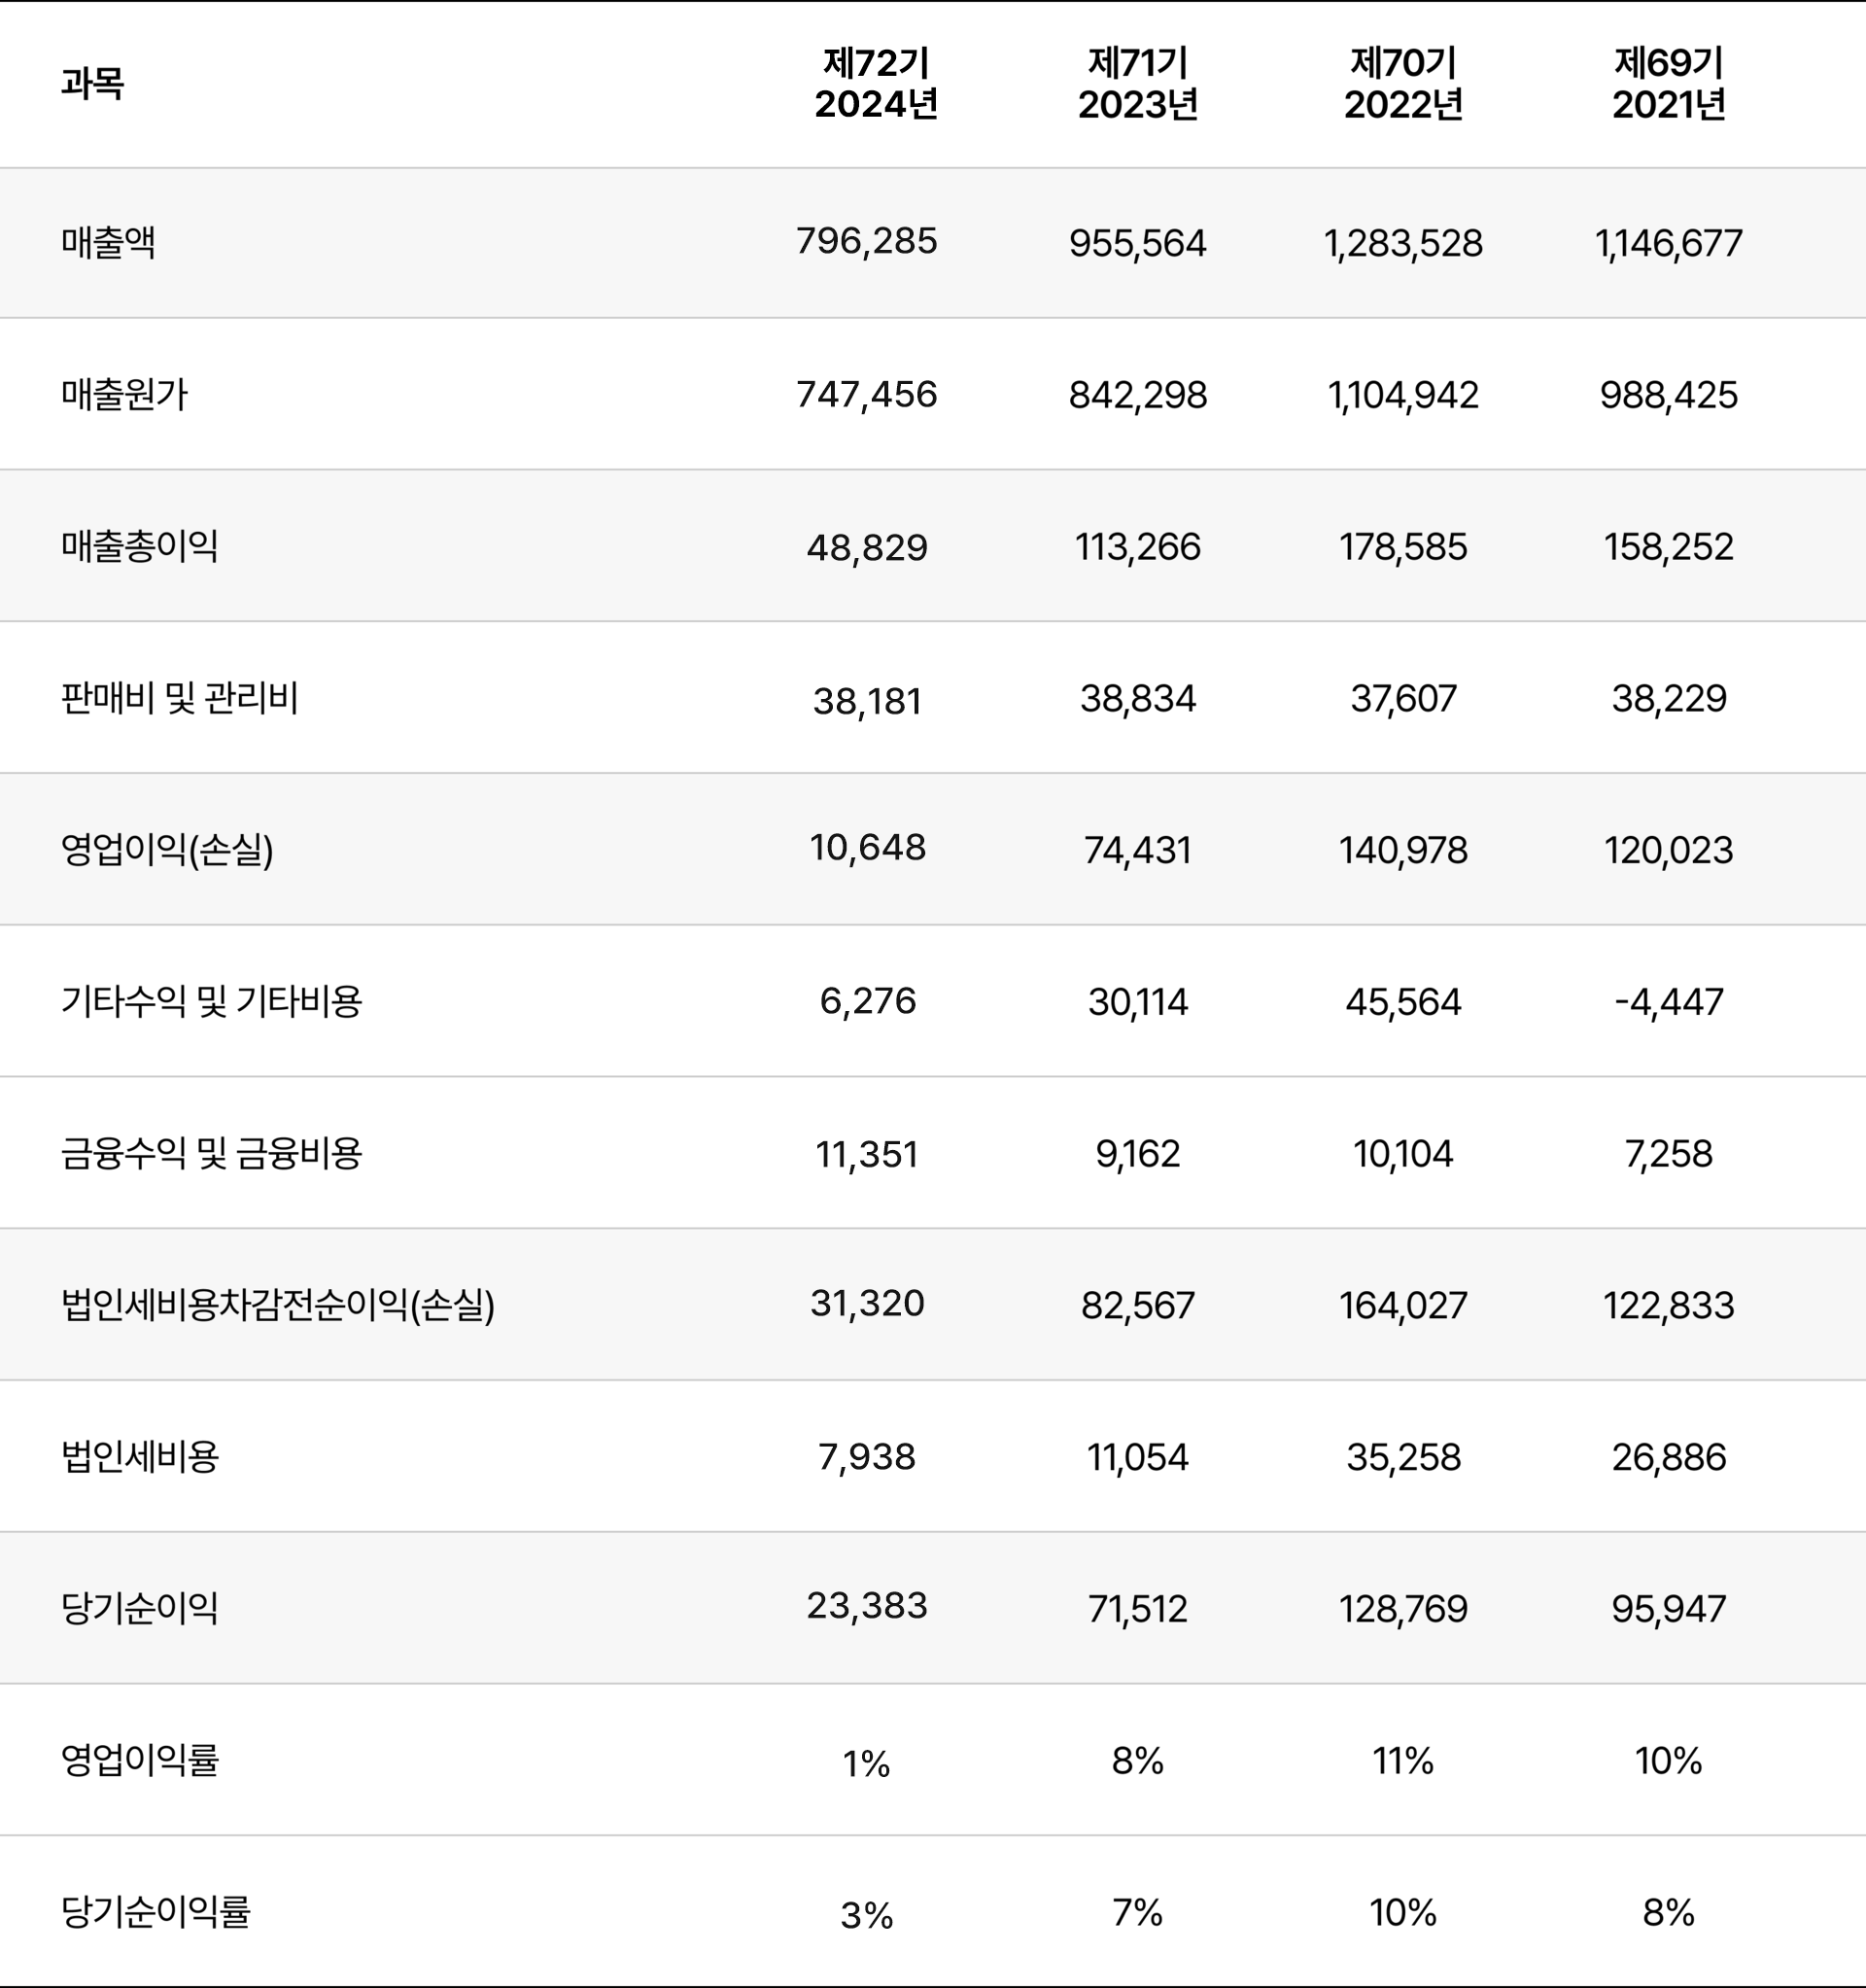The height and width of the screenshot is (1988, 1866).
Task: Click the 제69기 2021년 column header
Action: tap(1669, 84)
